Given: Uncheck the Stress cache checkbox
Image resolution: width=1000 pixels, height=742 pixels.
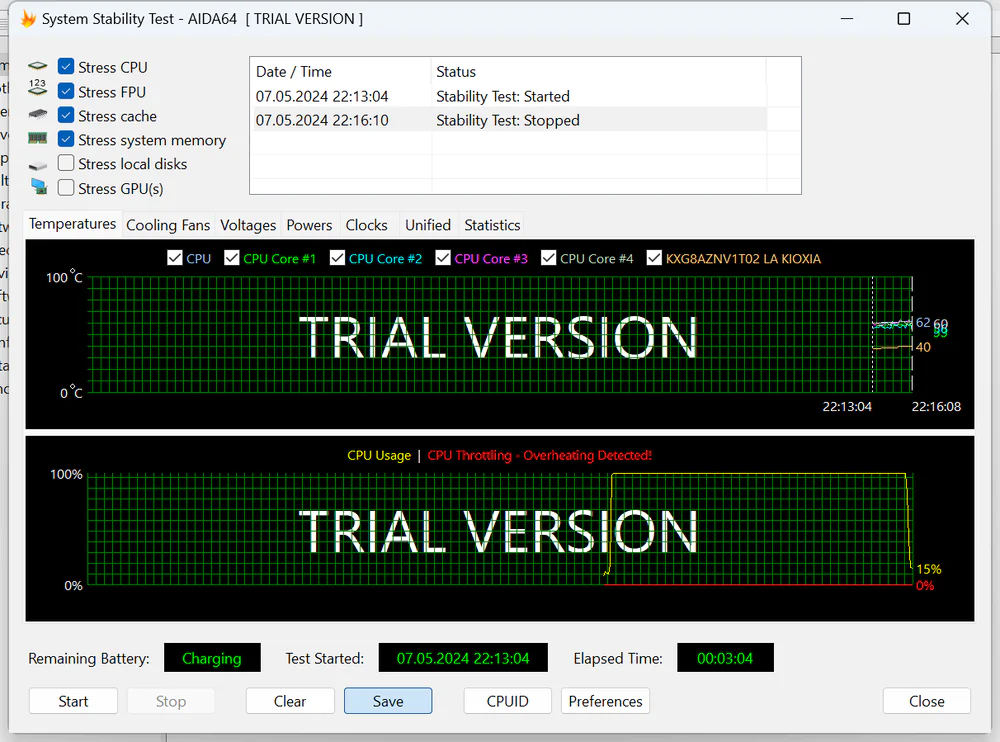Looking at the screenshot, I should click(x=66, y=115).
